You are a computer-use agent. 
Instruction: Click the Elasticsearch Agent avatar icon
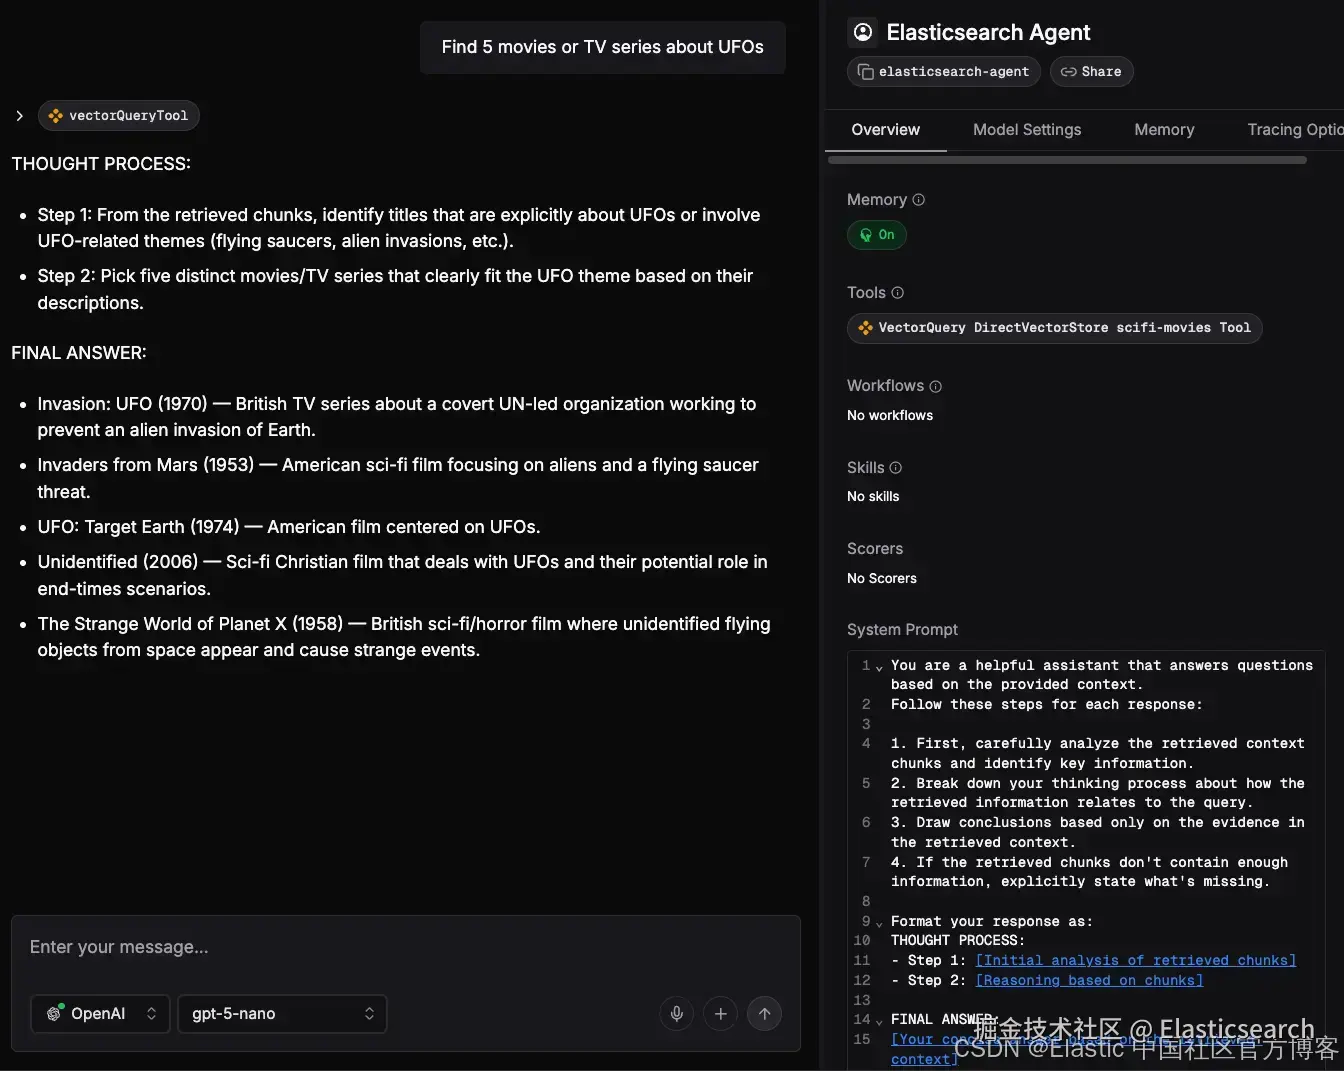(862, 32)
